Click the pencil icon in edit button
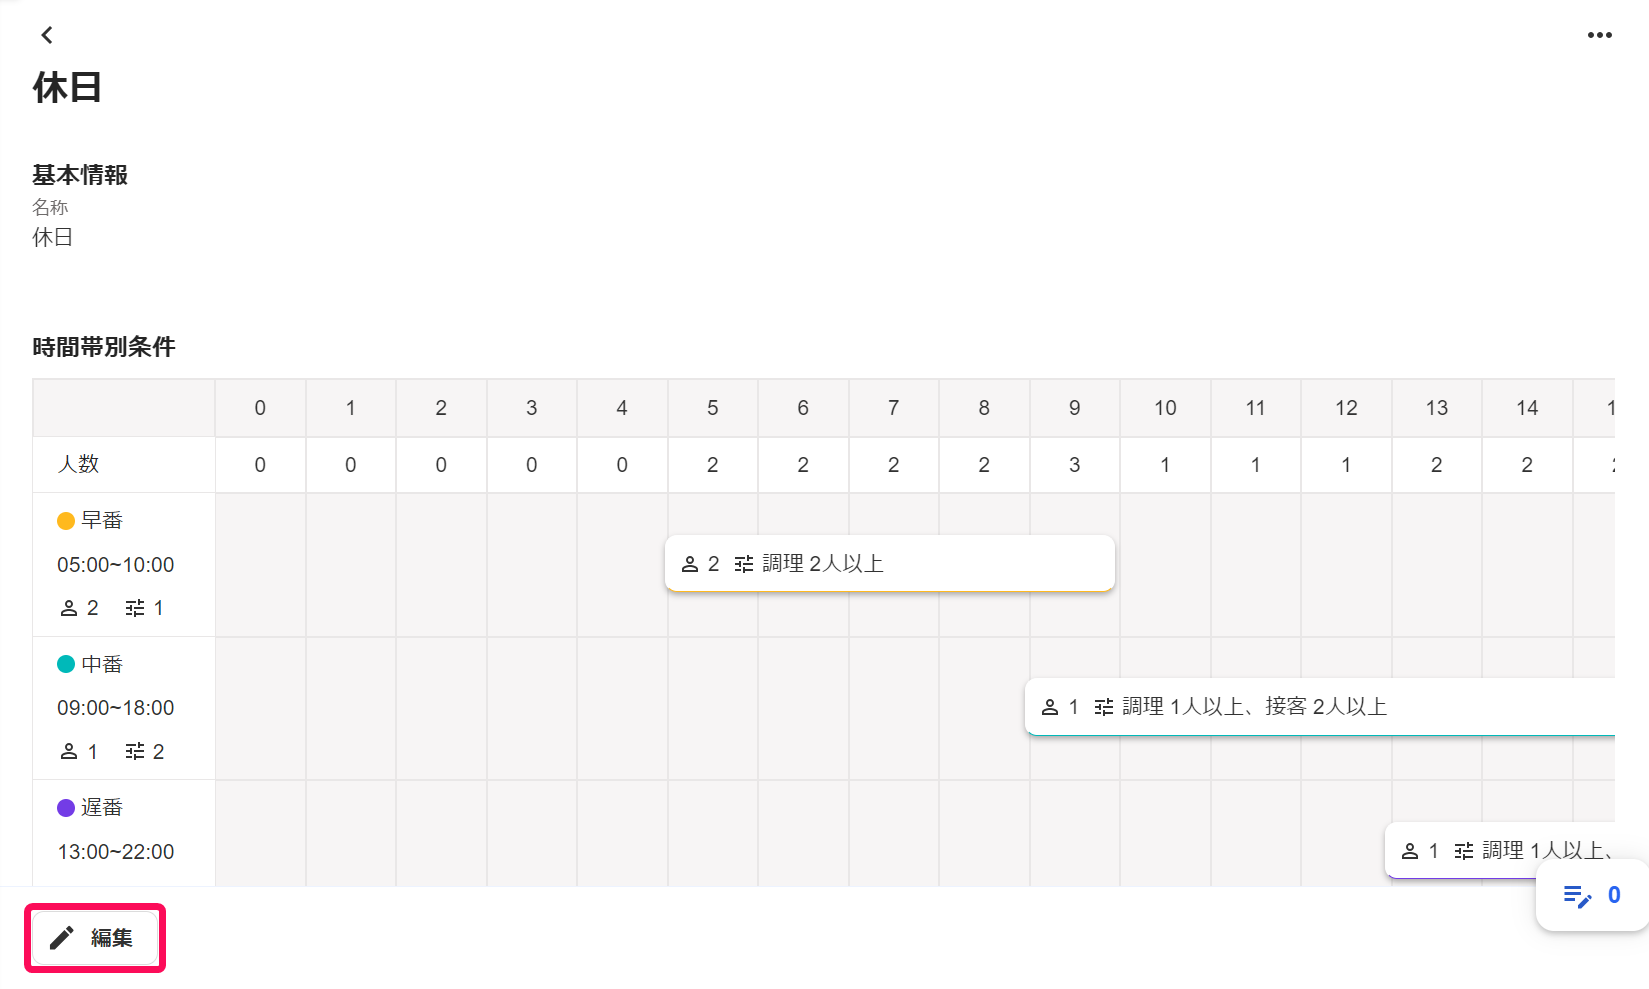 click(x=62, y=938)
